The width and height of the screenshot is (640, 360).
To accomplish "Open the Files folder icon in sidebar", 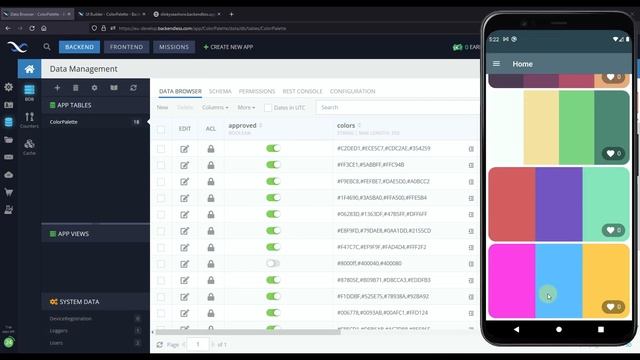I will [x=9, y=140].
